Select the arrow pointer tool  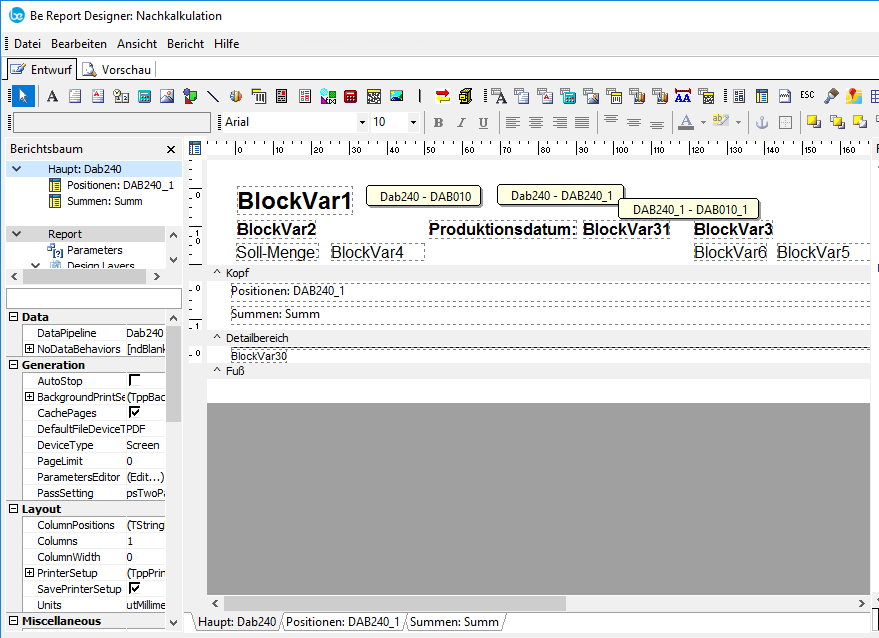click(x=23, y=96)
